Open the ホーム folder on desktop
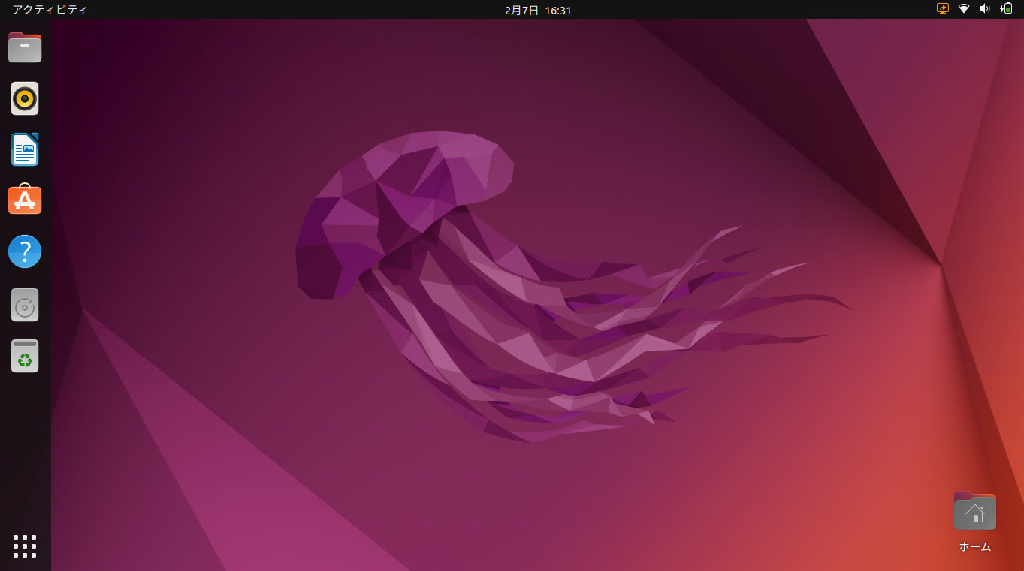The width and height of the screenshot is (1024, 571). click(x=974, y=522)
